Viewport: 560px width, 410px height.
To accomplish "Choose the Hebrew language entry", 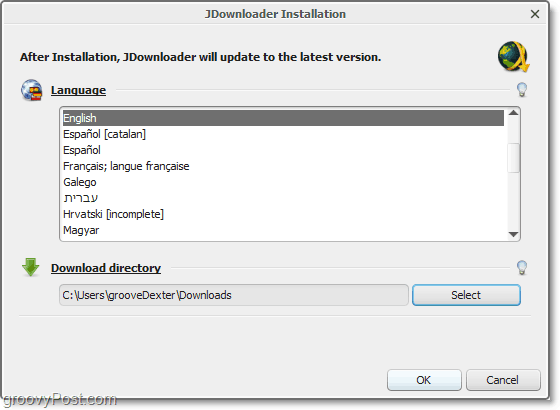I will coord(283,198).
